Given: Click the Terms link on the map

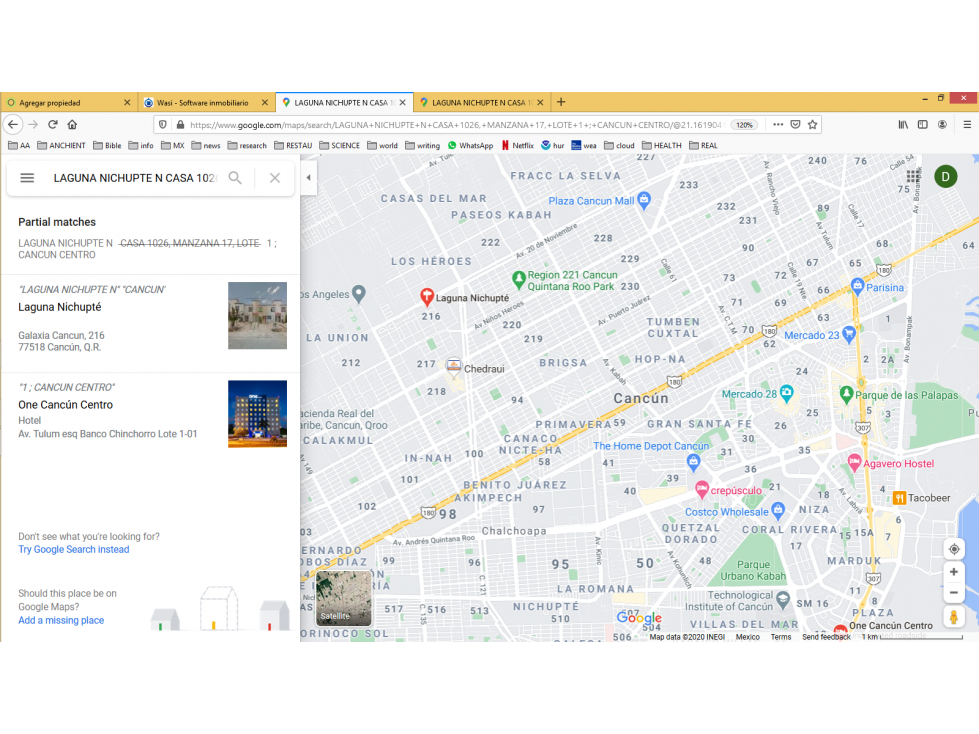Looking at the screenshot, I should pyautogui.click(x=780, y=637).
